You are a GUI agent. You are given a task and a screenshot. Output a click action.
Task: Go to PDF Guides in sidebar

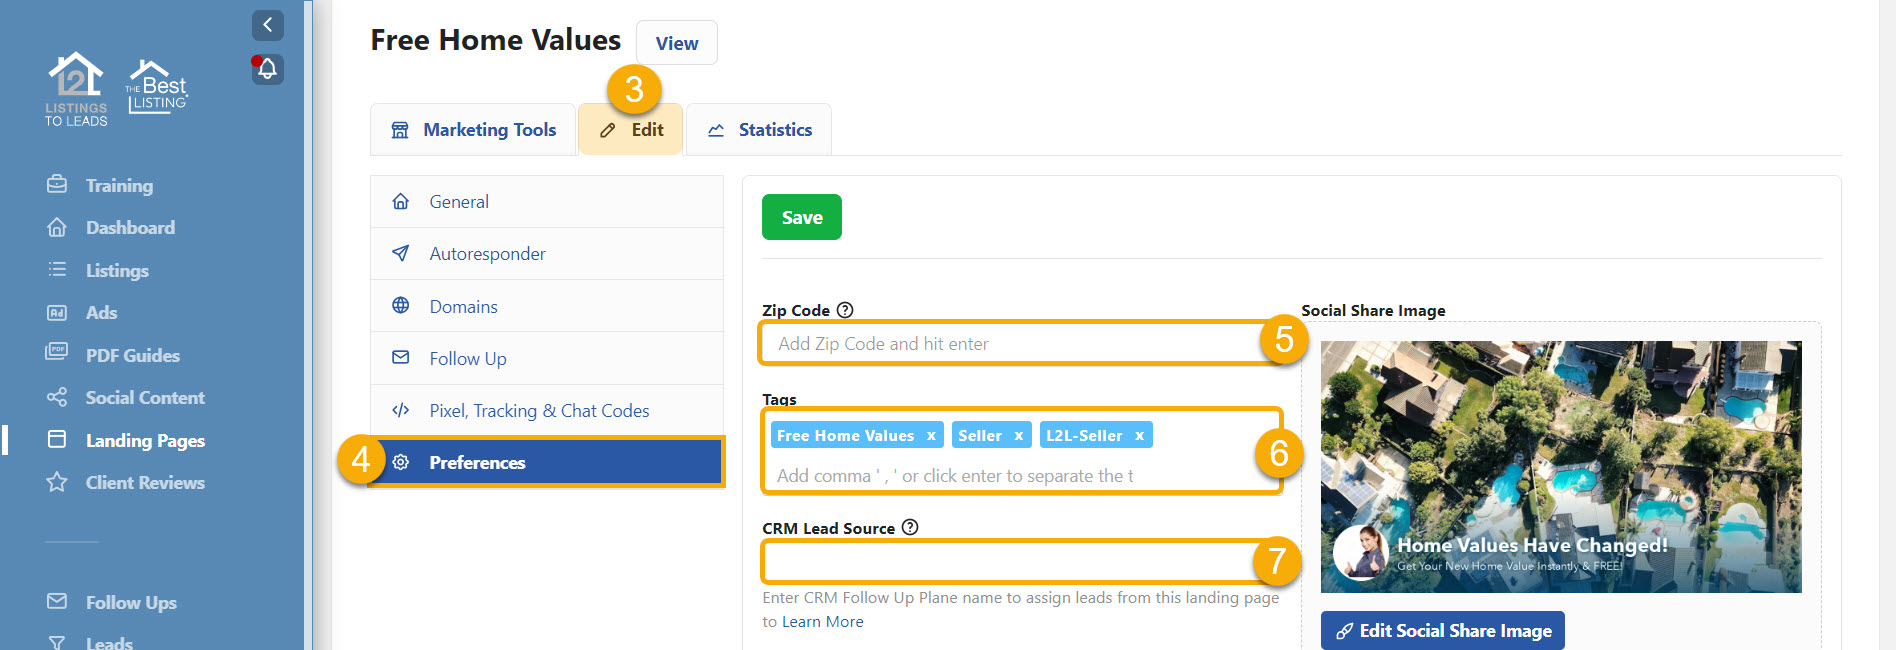click(x=132, y=355)
